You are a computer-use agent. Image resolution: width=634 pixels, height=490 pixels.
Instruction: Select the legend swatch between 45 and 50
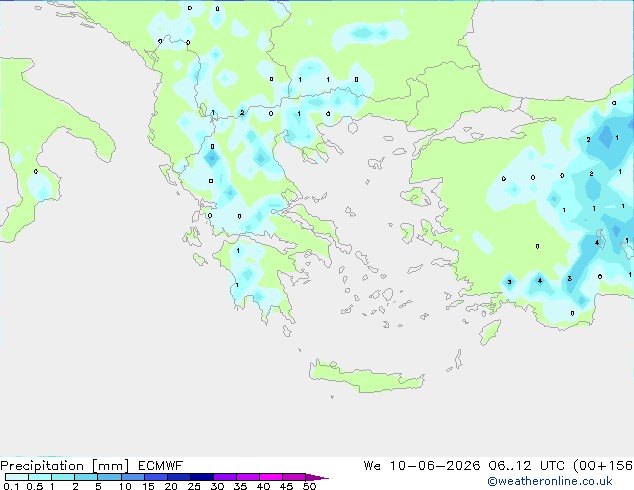click(x=294, y=477)
